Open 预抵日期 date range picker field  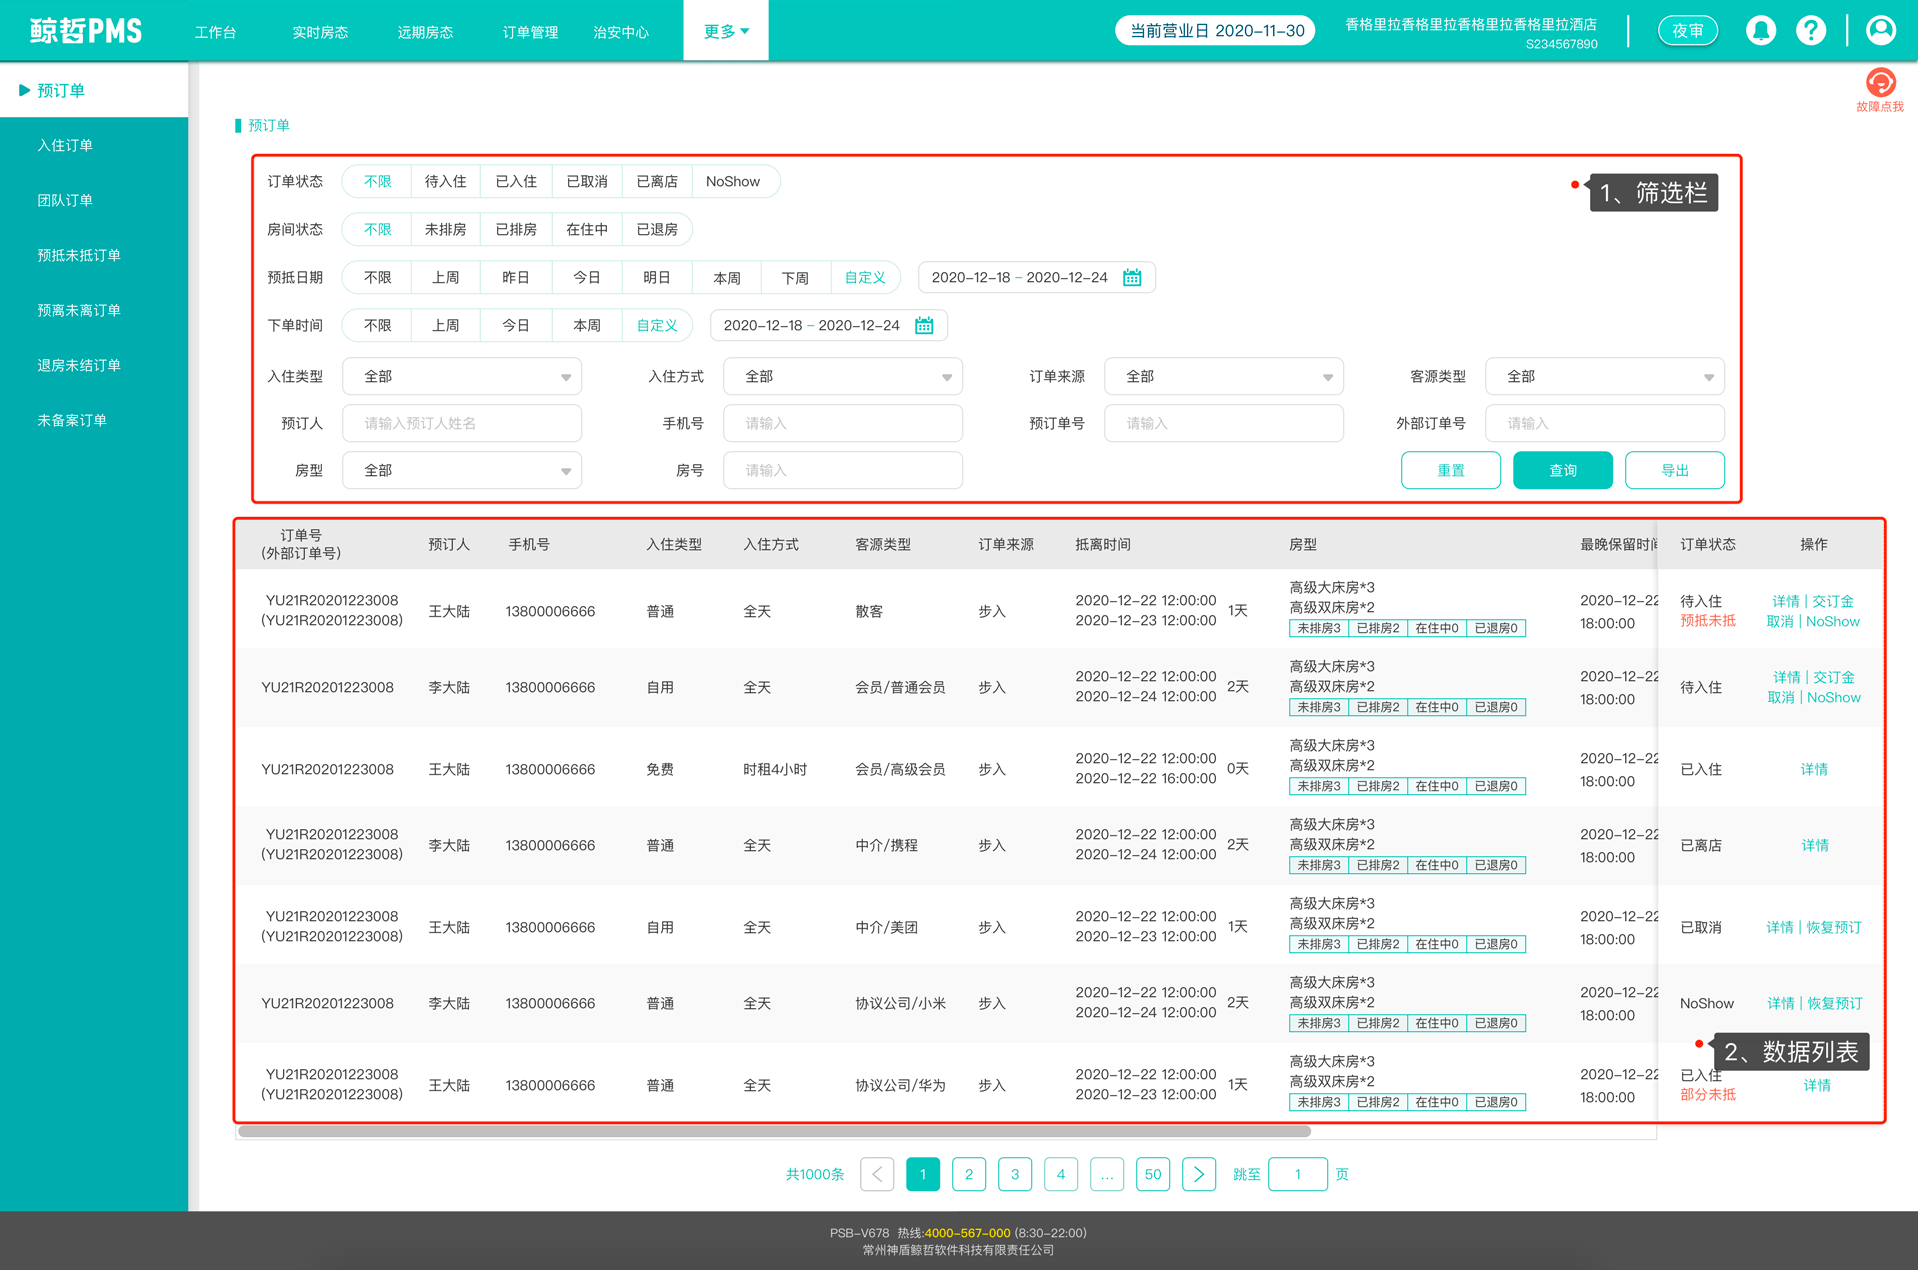click(1036, 277)
